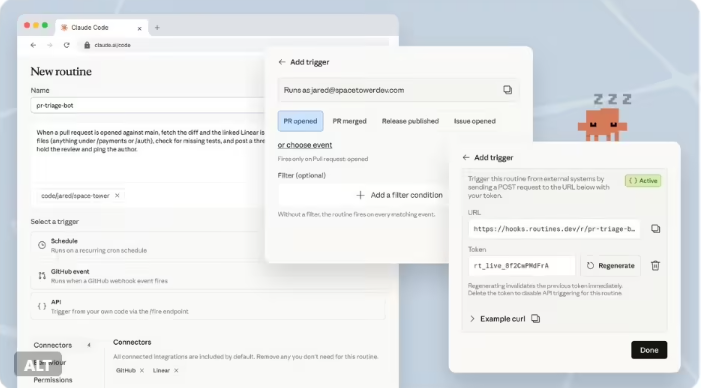Select the PR opened event
This screenshot has width=701, height=388.
300,121
